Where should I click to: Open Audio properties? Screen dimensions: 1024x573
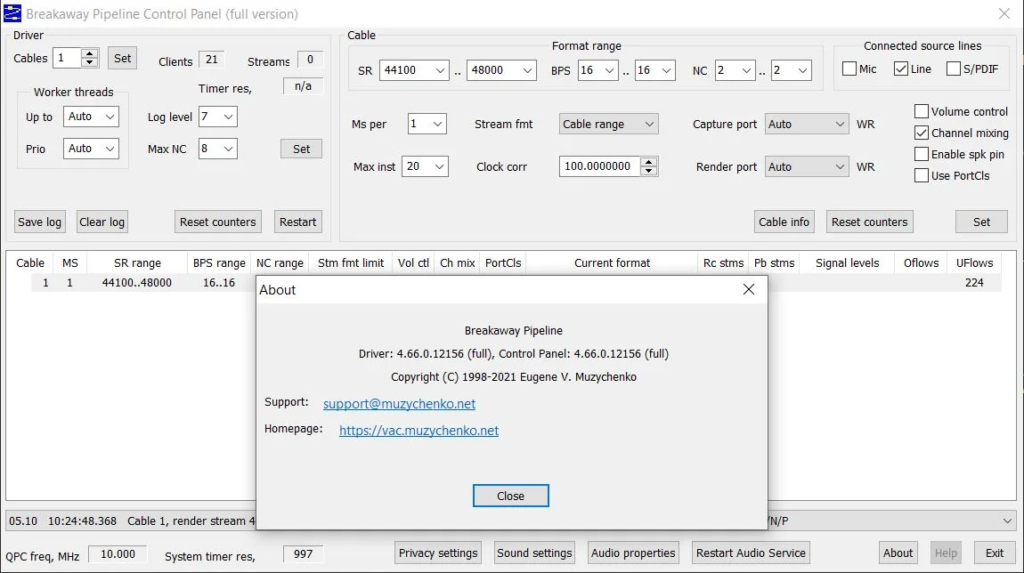[x=633, y=553]
